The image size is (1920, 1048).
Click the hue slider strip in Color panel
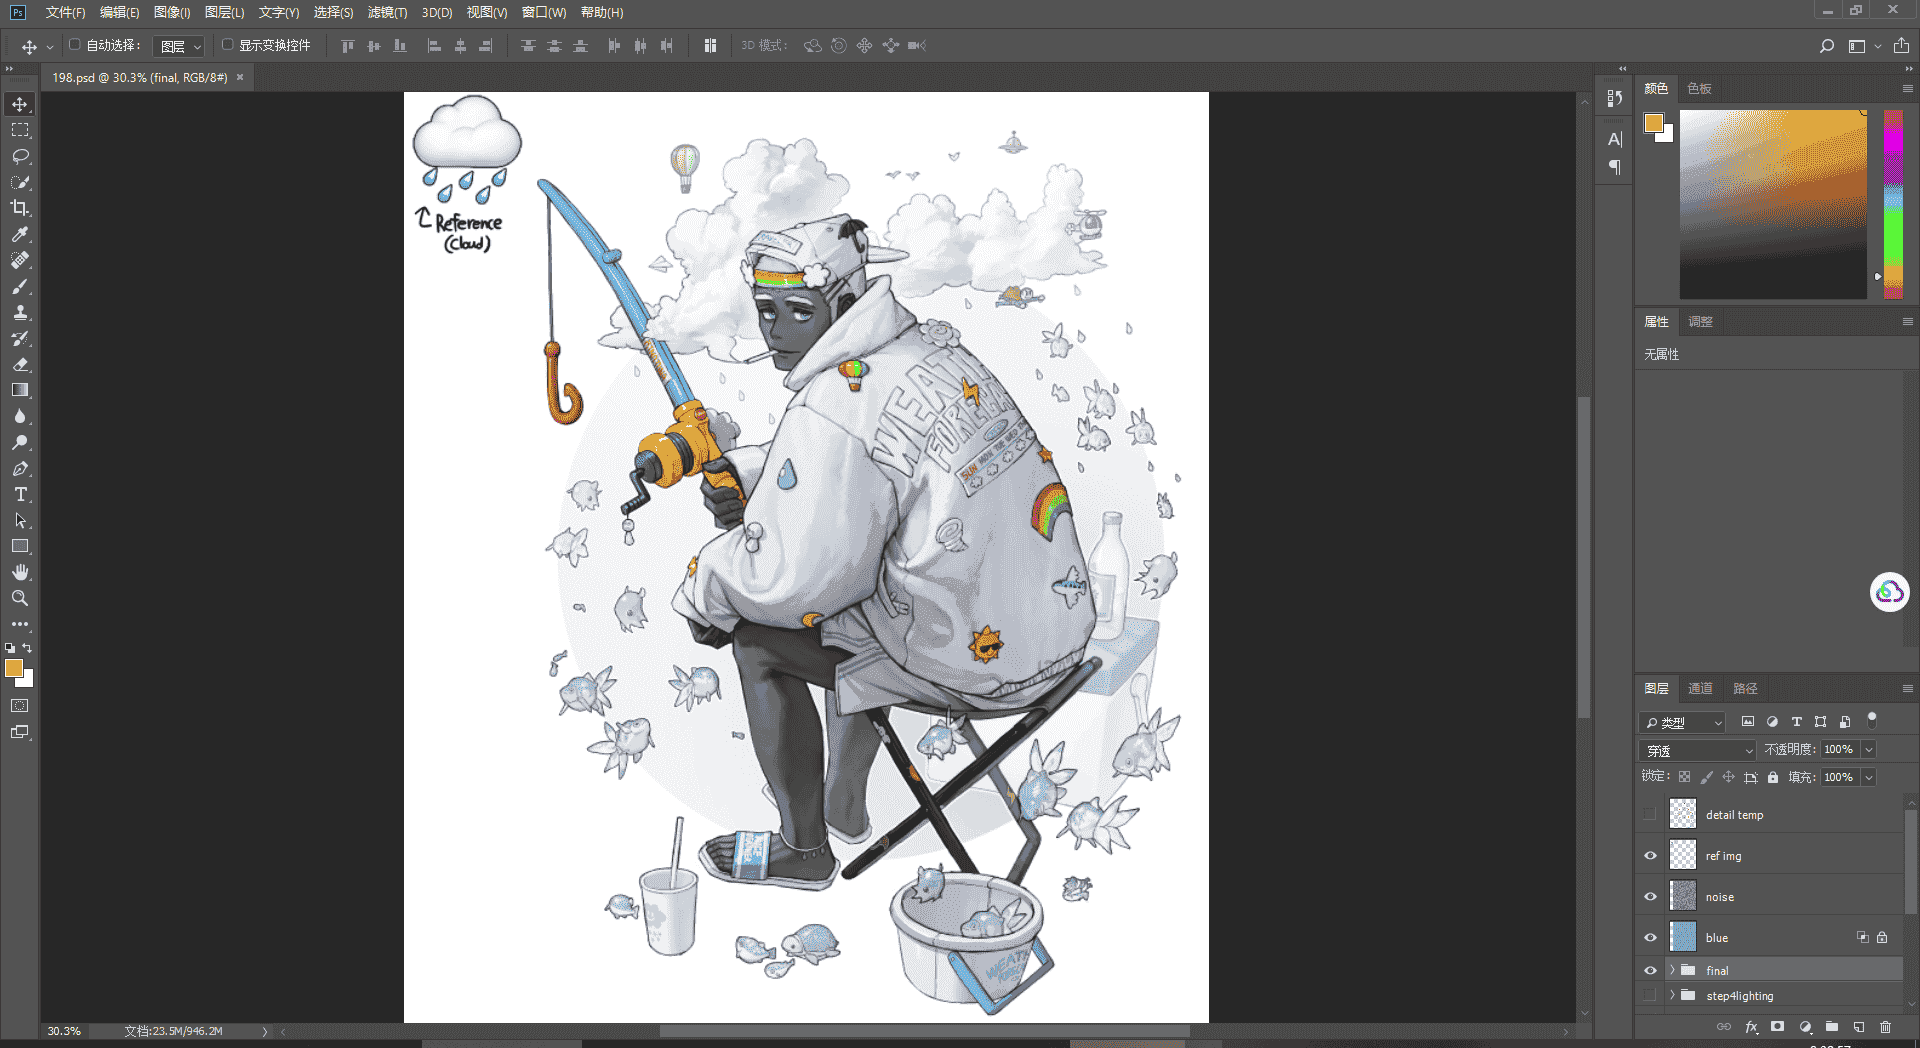(1893, 204)
